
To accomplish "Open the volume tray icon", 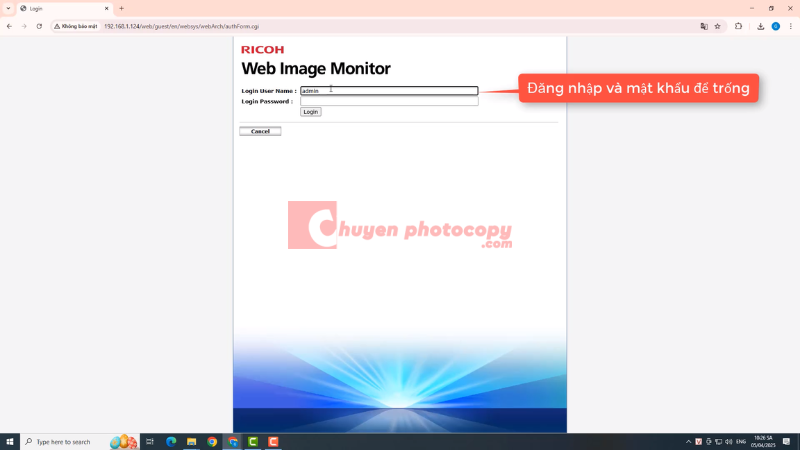I will pyautogui.click(x=729, y=442).
